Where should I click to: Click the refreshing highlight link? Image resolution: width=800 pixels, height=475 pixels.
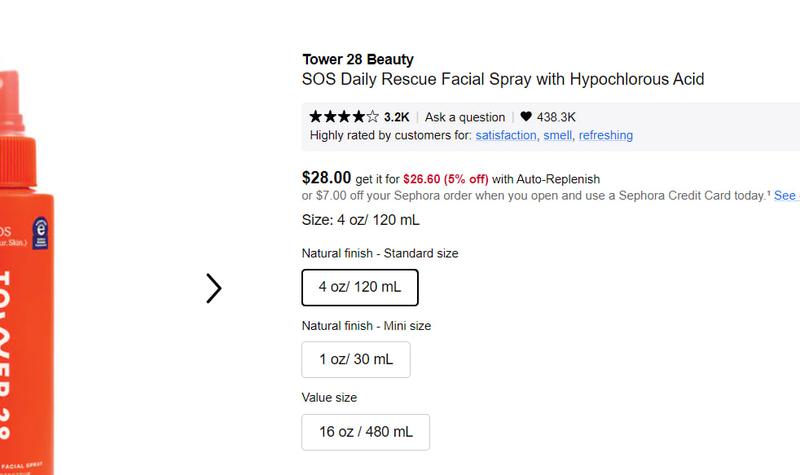(606, 135)
